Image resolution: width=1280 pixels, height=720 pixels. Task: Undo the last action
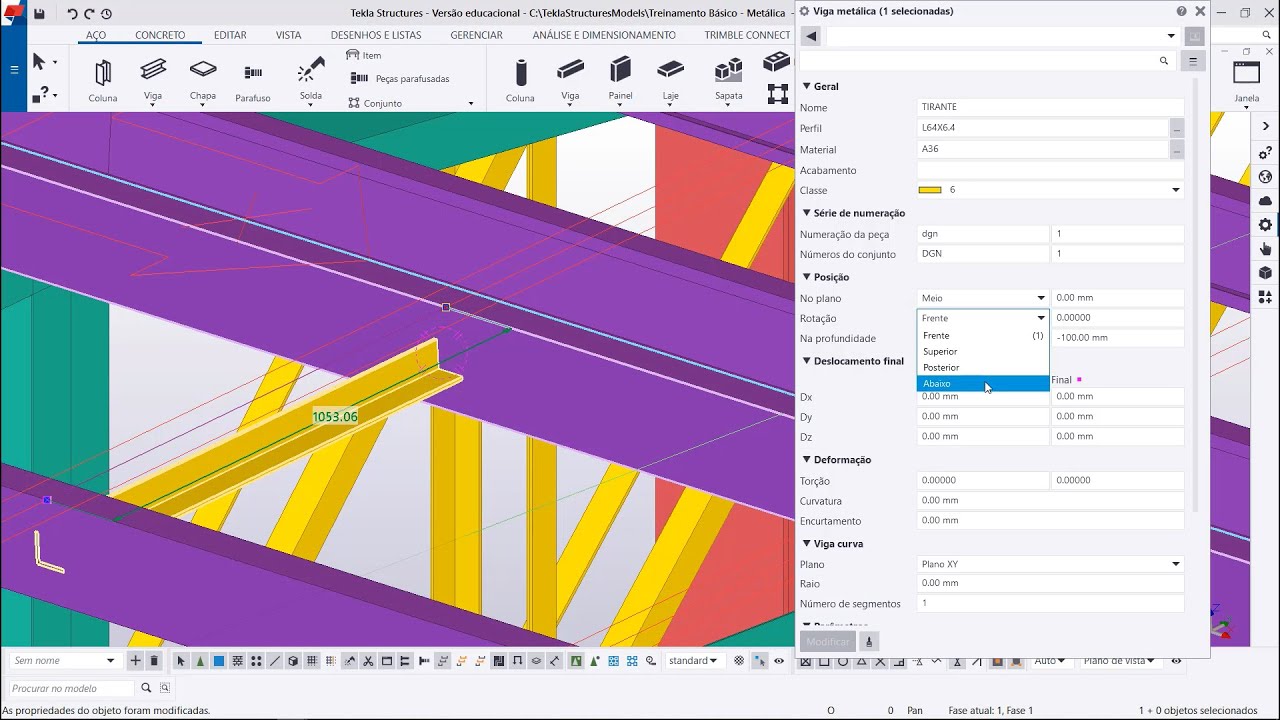[x=72, y=14]
